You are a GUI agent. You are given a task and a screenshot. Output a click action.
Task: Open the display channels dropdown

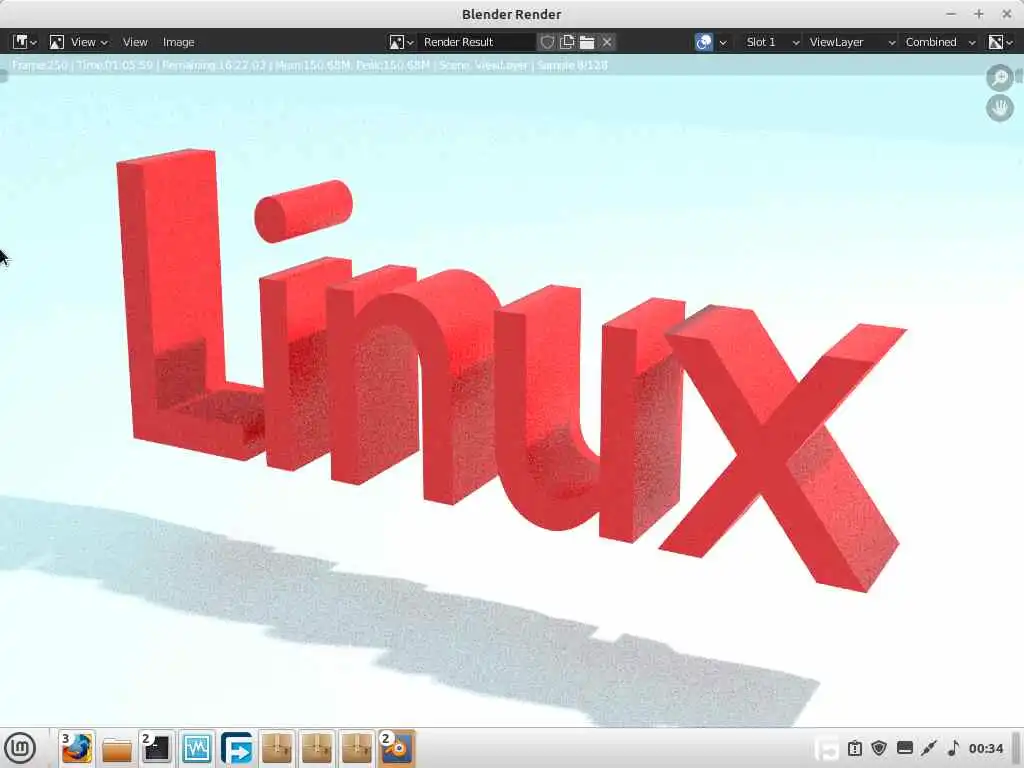pos(1000,42)
